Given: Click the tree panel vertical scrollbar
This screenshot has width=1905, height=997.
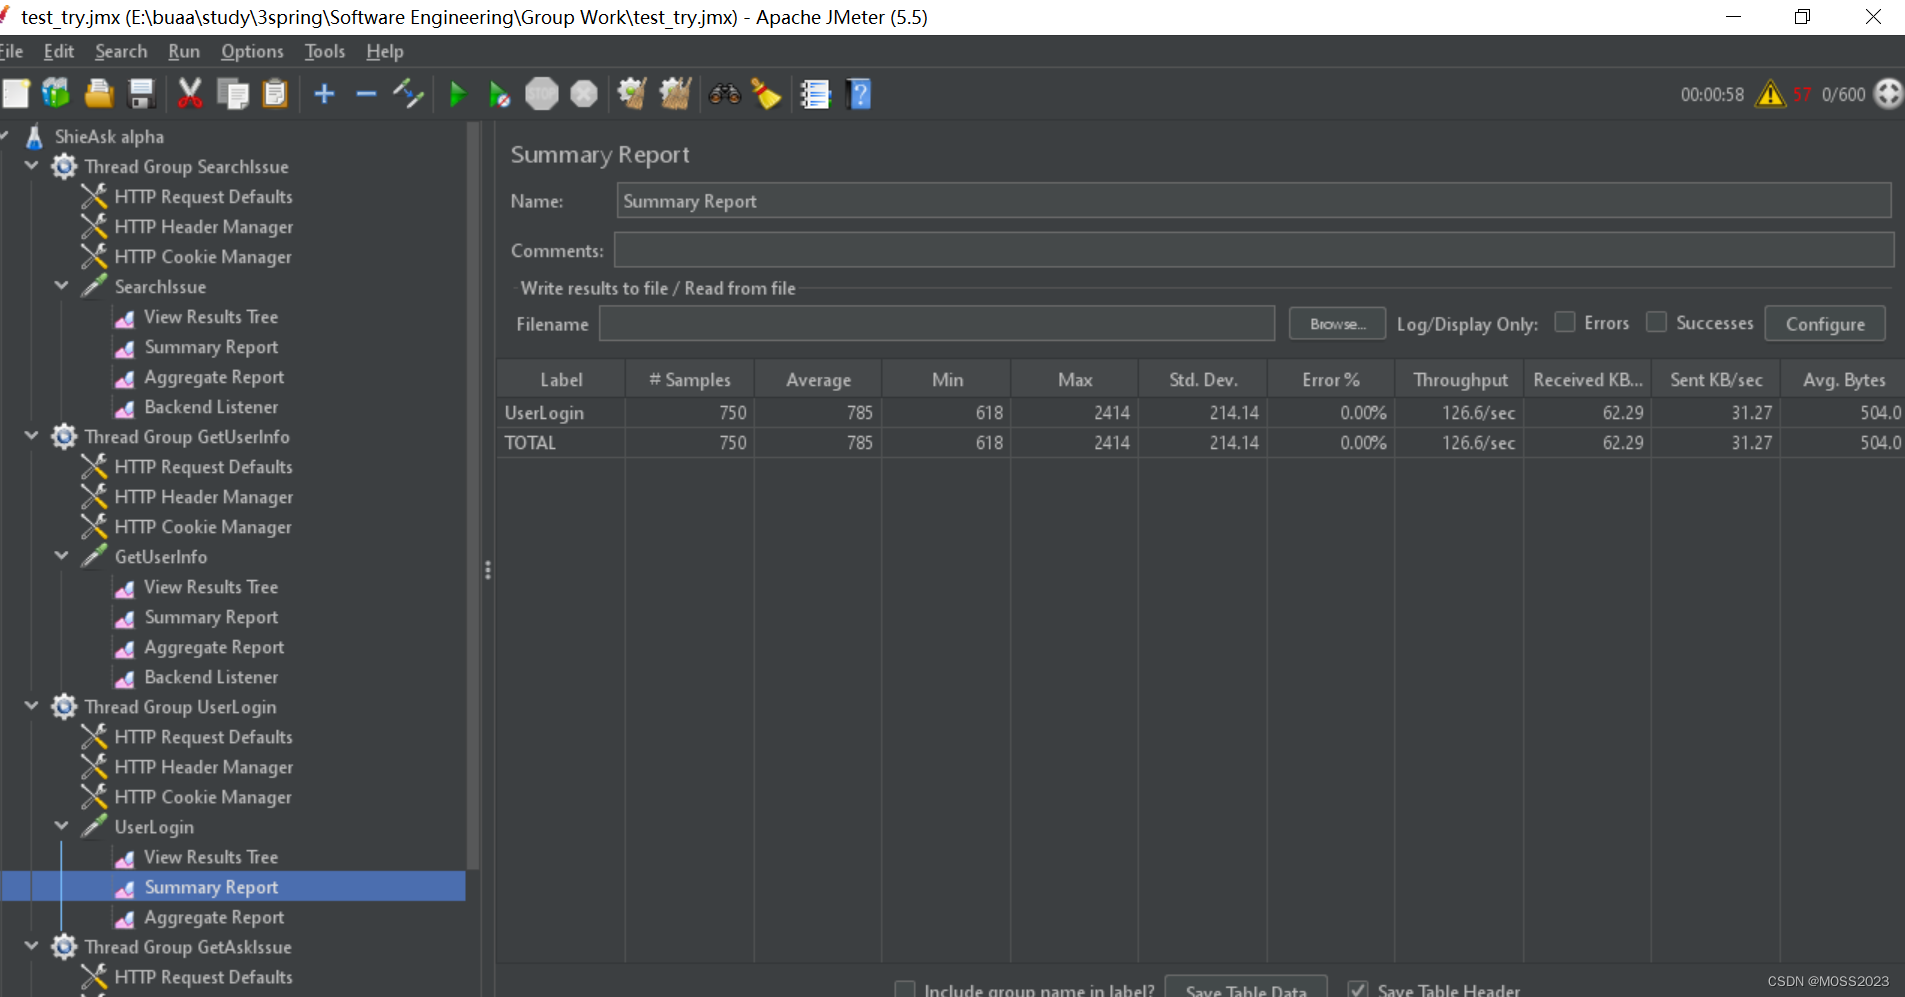Looking at the screenshot, I should click(x=474, y=496).
